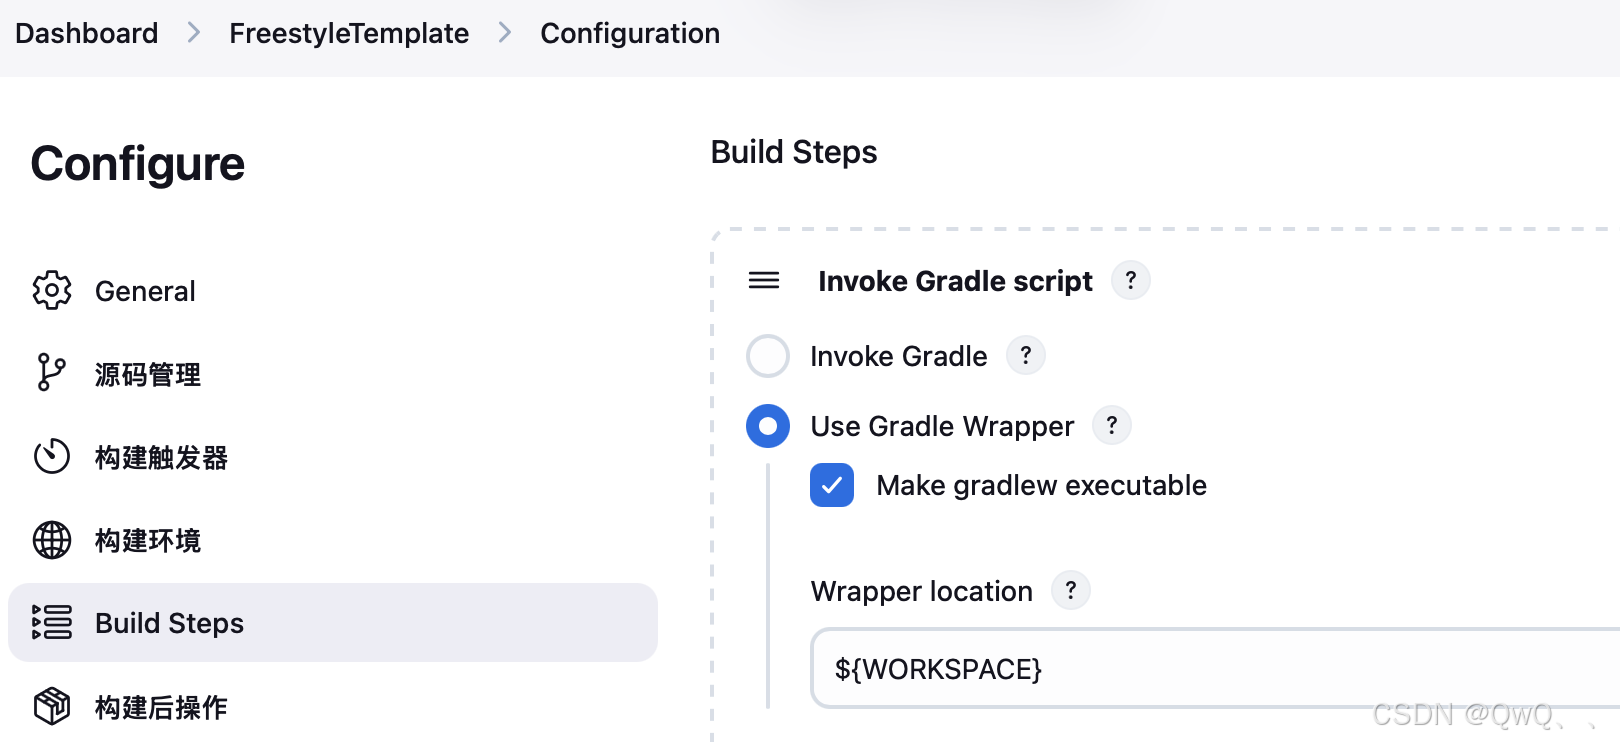This screenshot has height=742, width=1620.
Task: Click the Build Steps list icon
Action: (52, 622)
